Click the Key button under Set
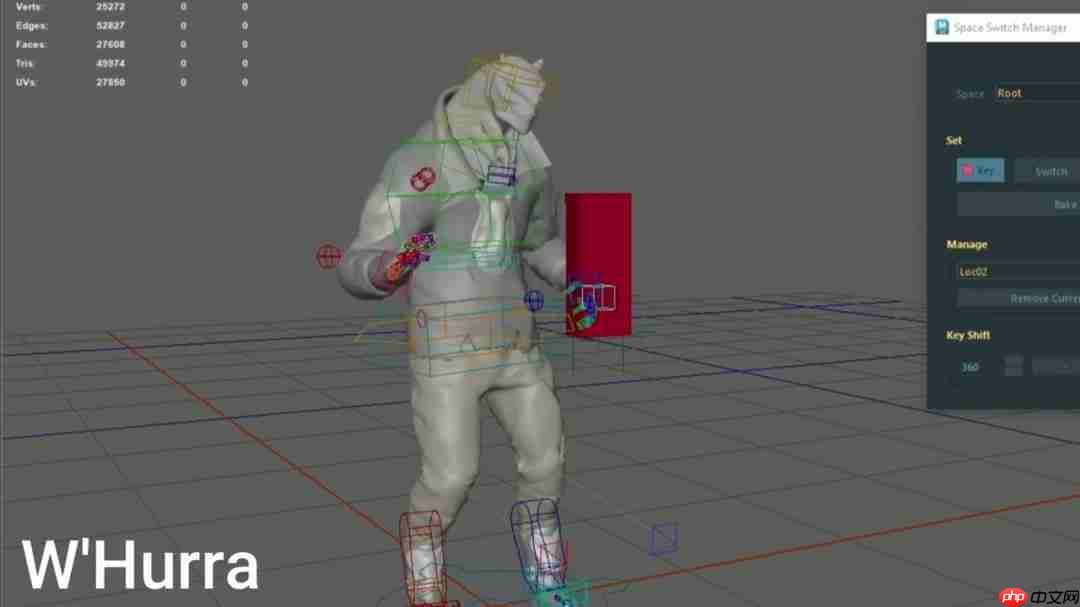Screen dimensions: 1080x607 [x=979, y=170]
